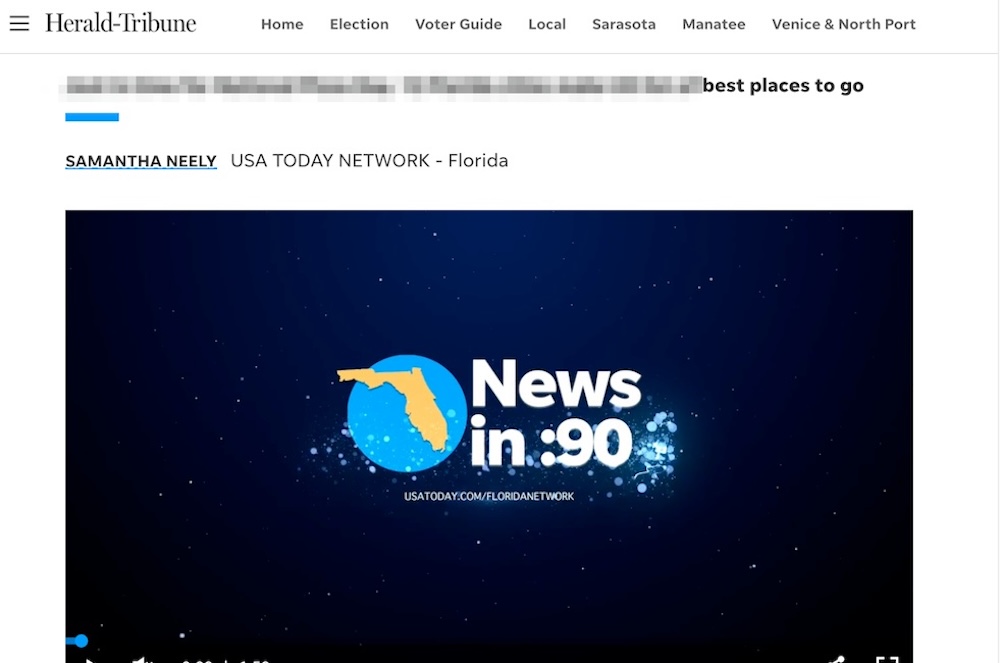
Task: Navigate to the Local news section
Action: [x=547, y=24]
